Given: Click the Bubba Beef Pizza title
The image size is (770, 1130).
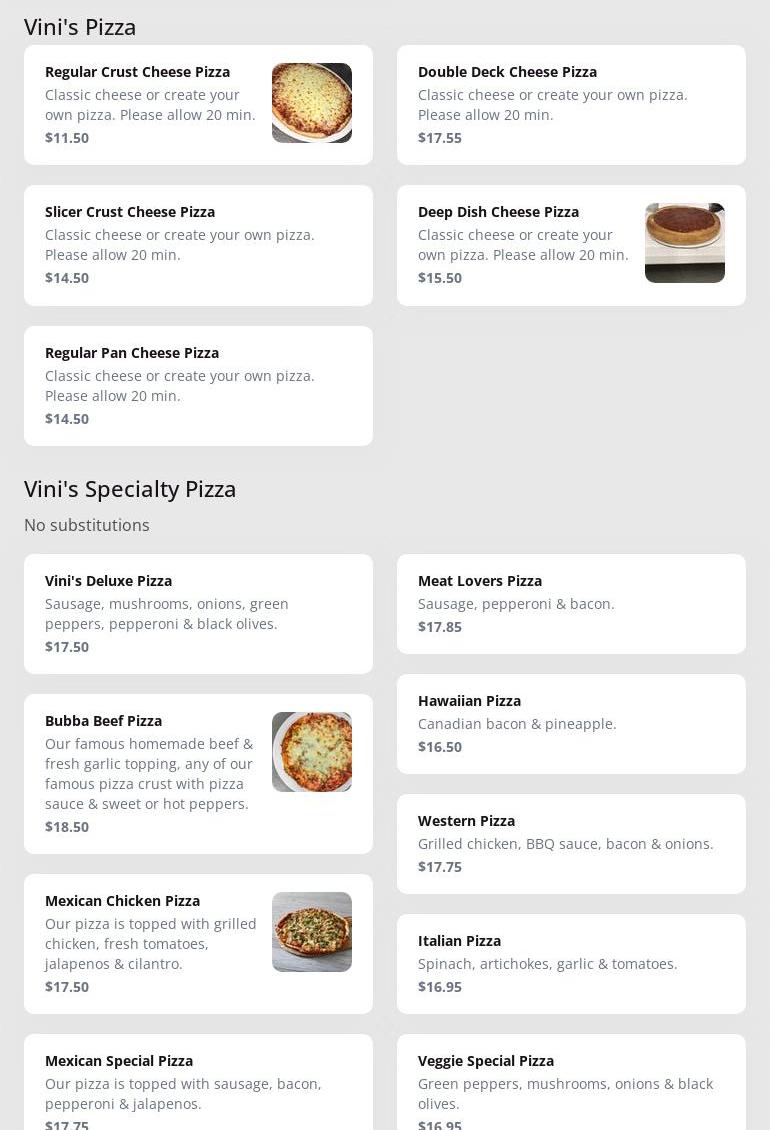Looking at the screenshot, I should coord(103,721).
